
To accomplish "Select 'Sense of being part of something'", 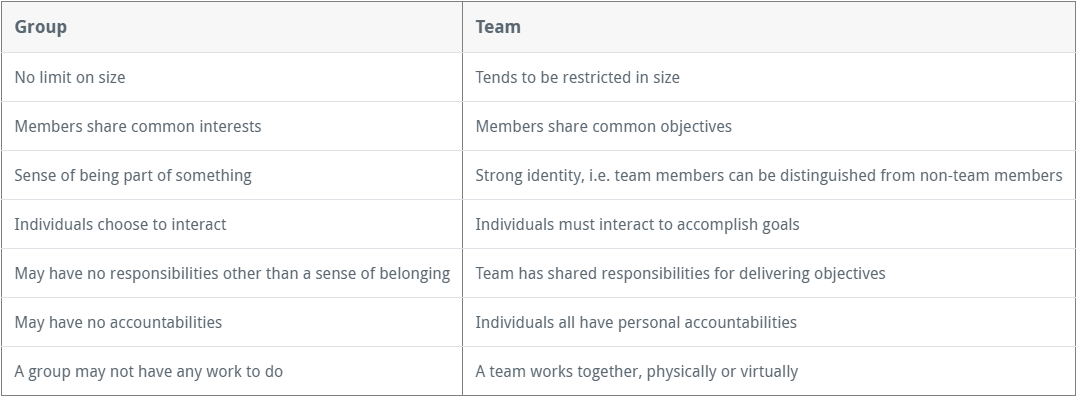I will click(231, 175).
